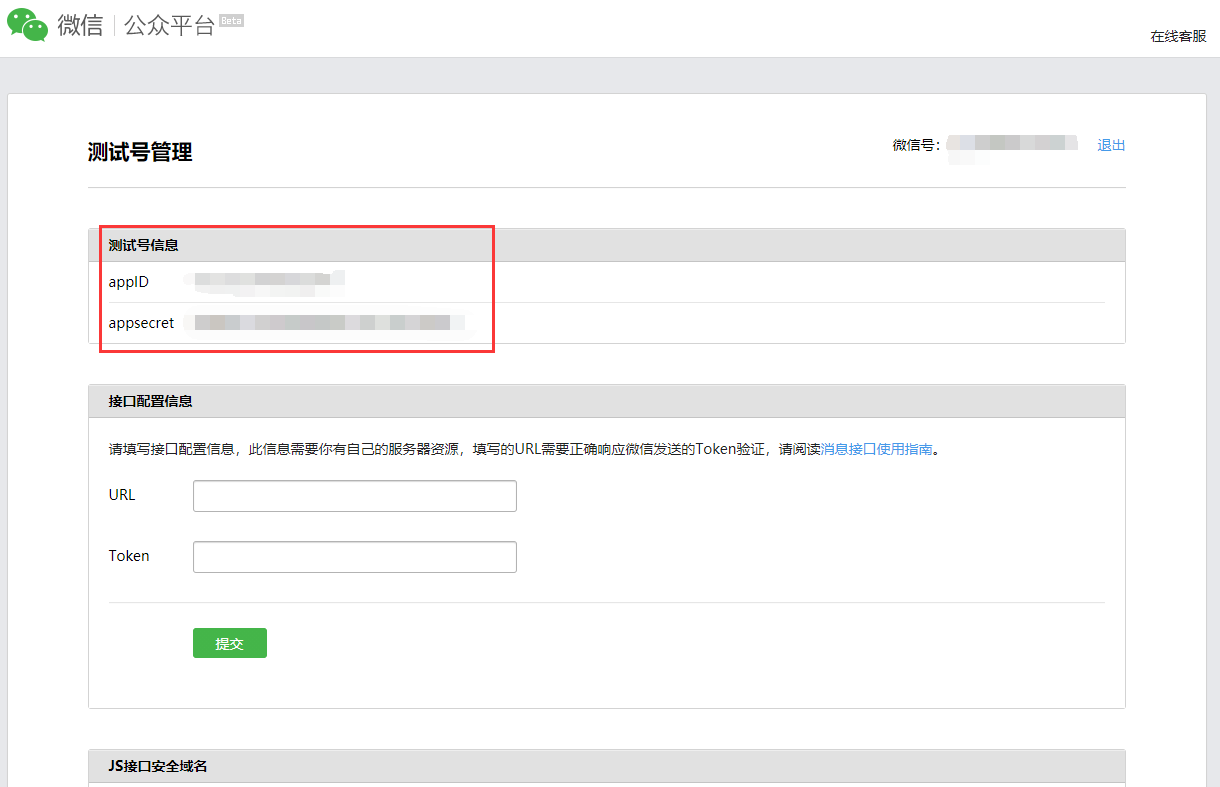Click the Beta badge beside 公众平台
The image size is (1220, 787).
coord(231,20)
